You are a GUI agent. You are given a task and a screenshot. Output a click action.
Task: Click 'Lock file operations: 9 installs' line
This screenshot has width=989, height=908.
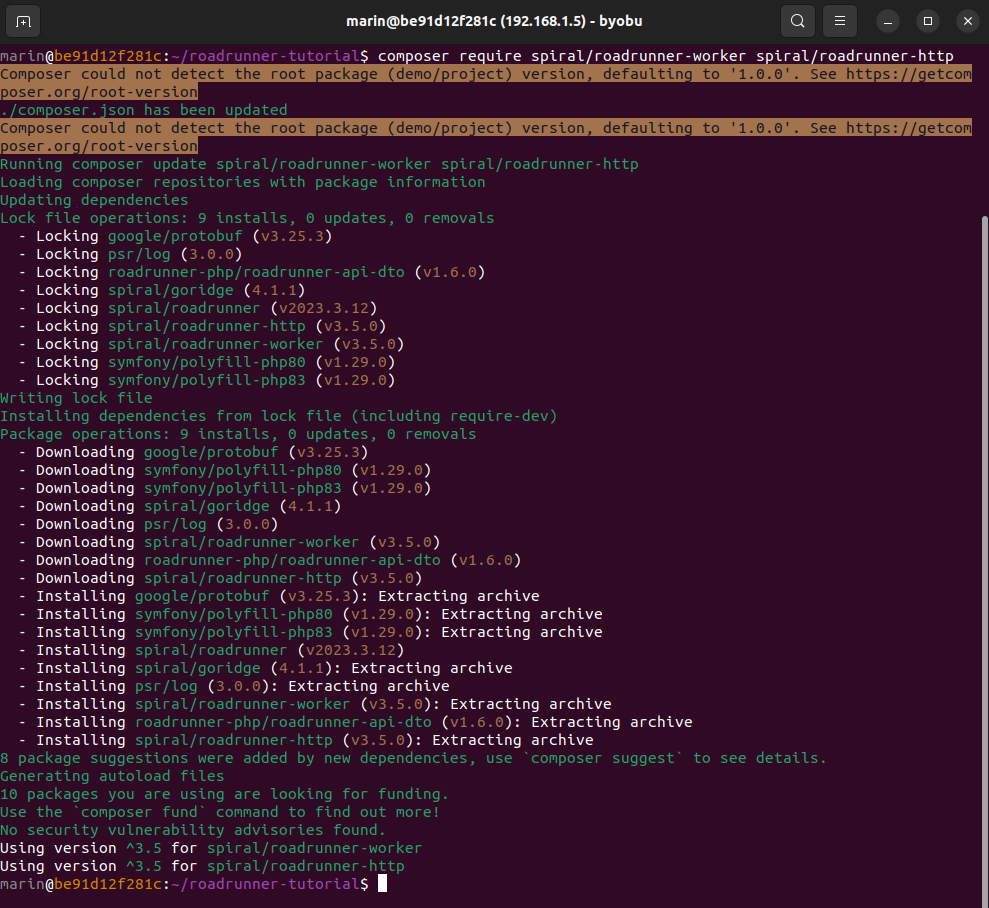click(247, 218)
